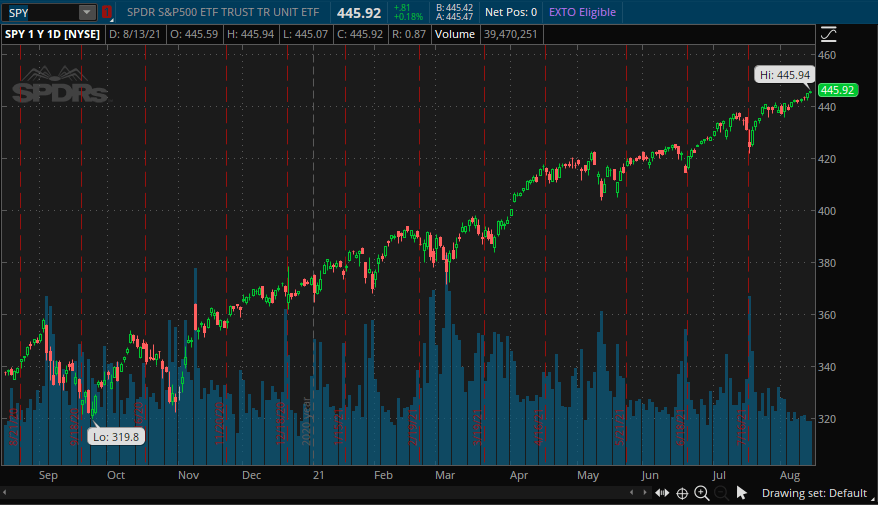
Task: Click the May label on time axis
Action: click(x=588, y=475)
